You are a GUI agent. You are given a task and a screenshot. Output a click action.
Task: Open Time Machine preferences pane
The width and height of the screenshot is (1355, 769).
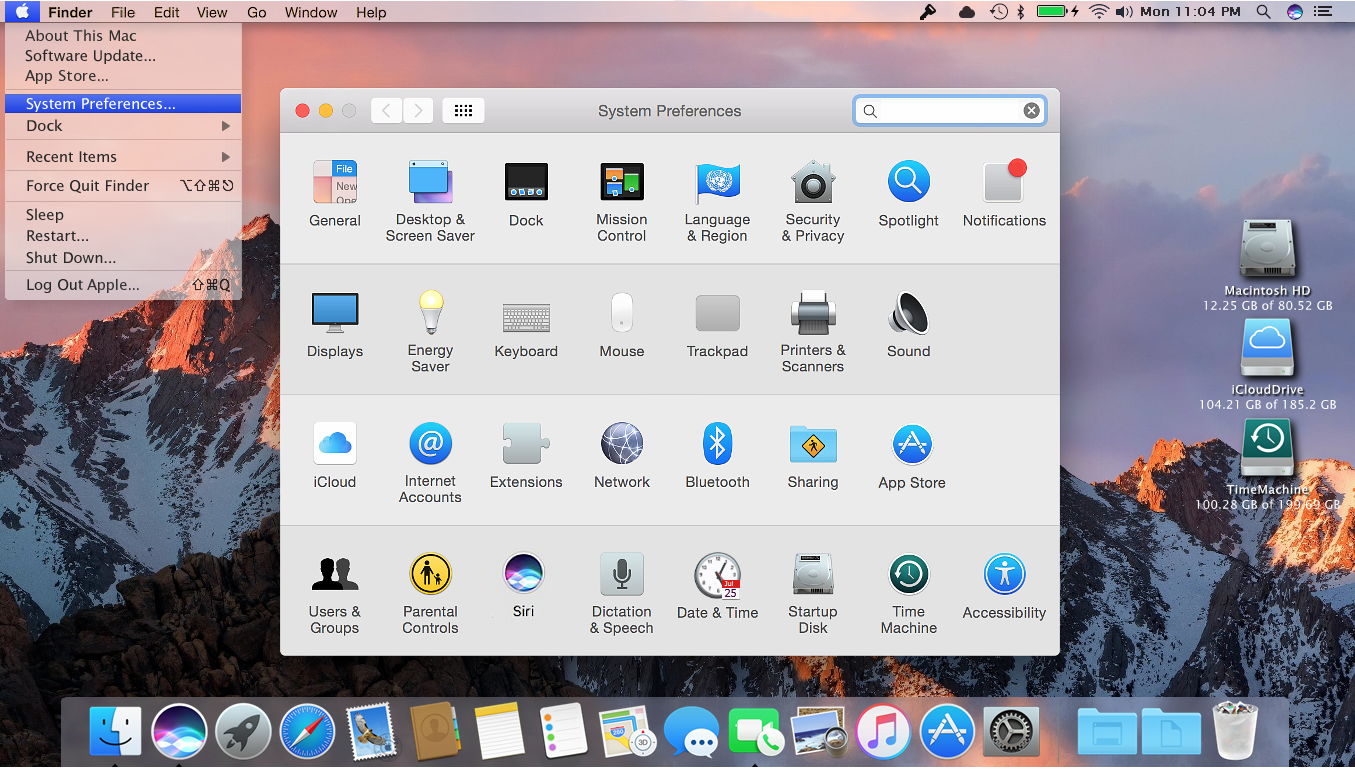(x=909, y=593)
